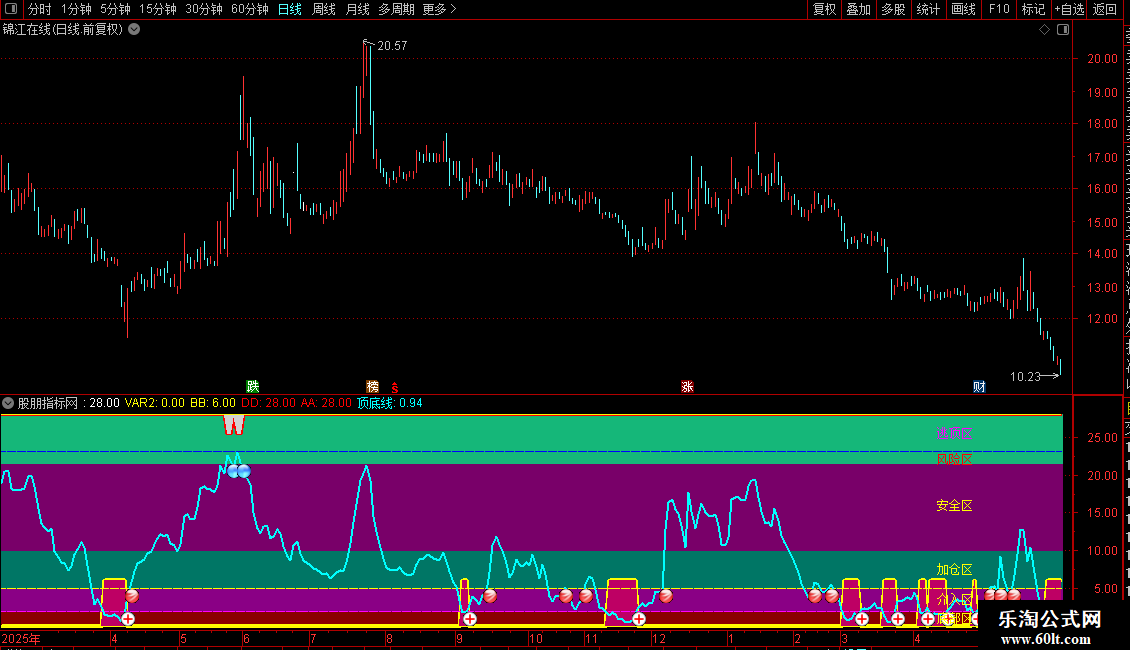Open the 统计 statistics tool

coord(928,9)
